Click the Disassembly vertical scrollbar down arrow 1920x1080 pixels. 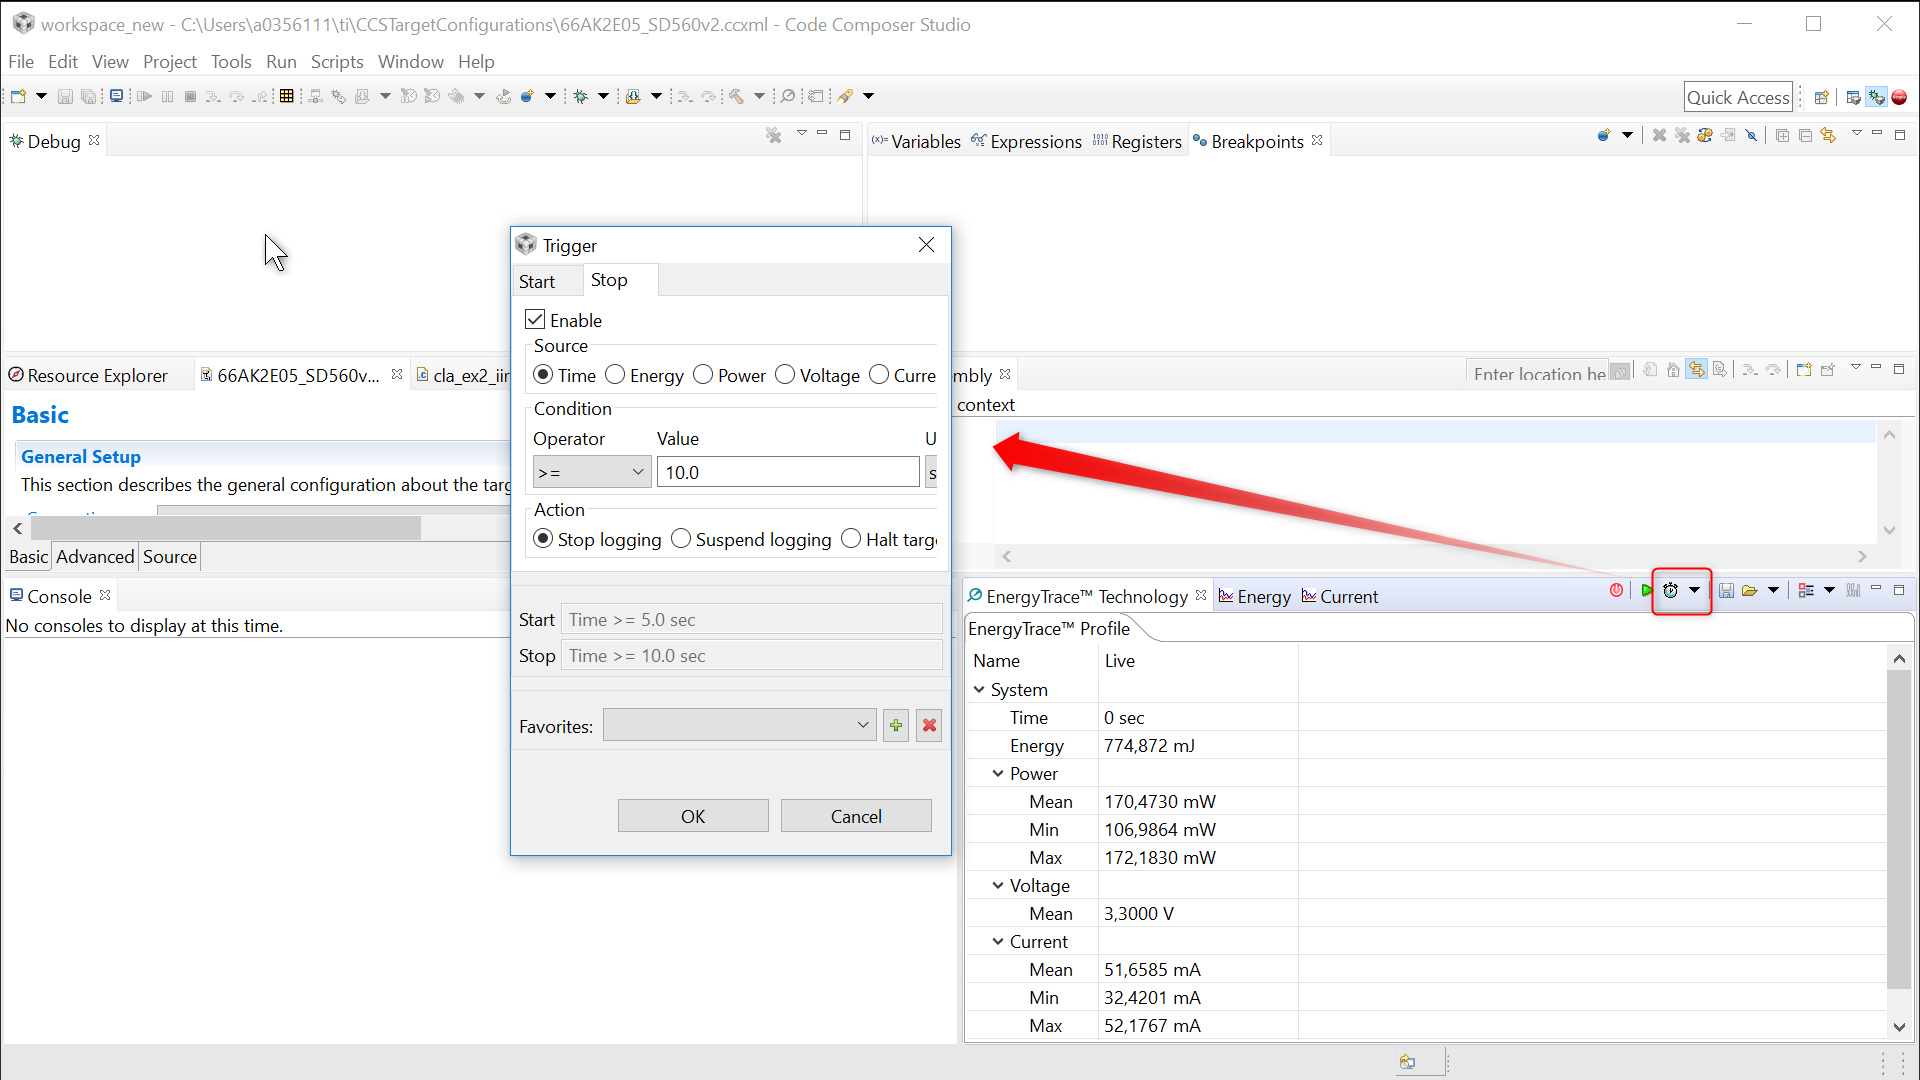click(1889, 530)
